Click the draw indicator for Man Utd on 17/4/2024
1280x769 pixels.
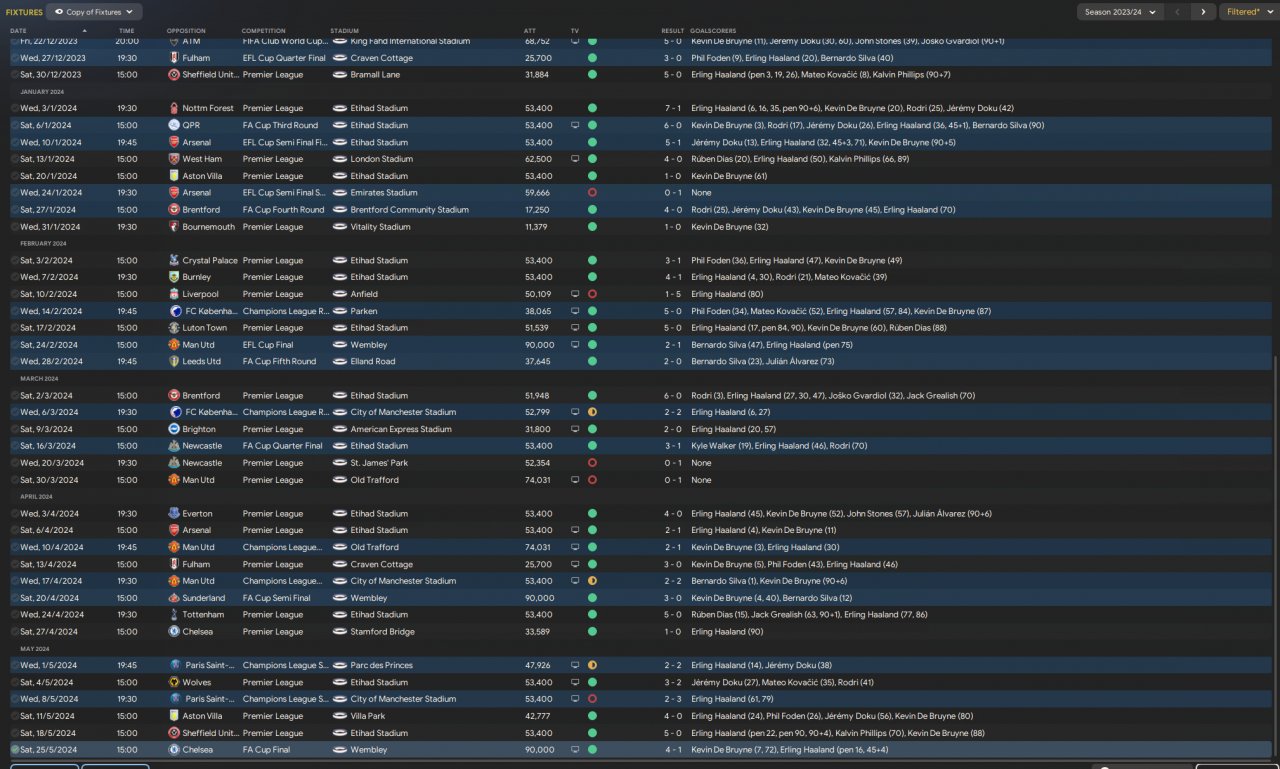(592, 581)
